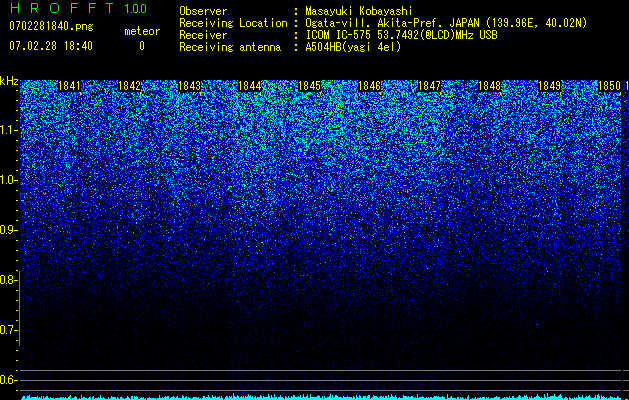Click the 0.6 kHz axis label
629x400 pixels.
click(7, 380)
